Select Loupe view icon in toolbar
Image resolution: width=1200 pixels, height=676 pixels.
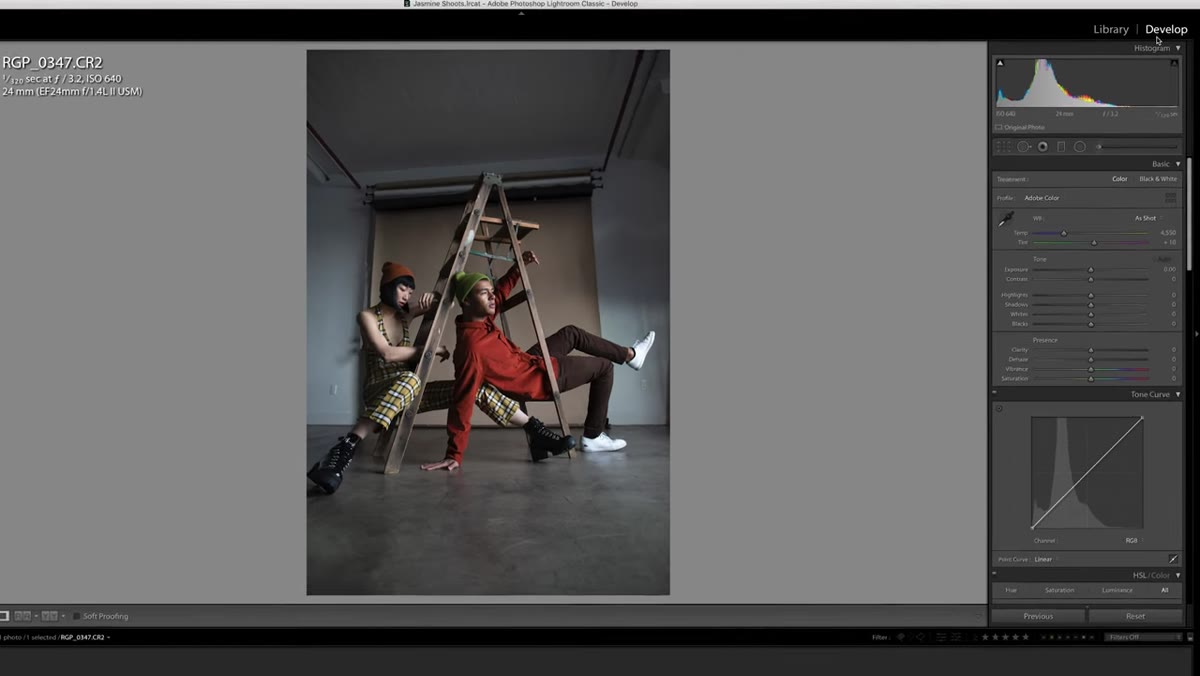(4, 616)
